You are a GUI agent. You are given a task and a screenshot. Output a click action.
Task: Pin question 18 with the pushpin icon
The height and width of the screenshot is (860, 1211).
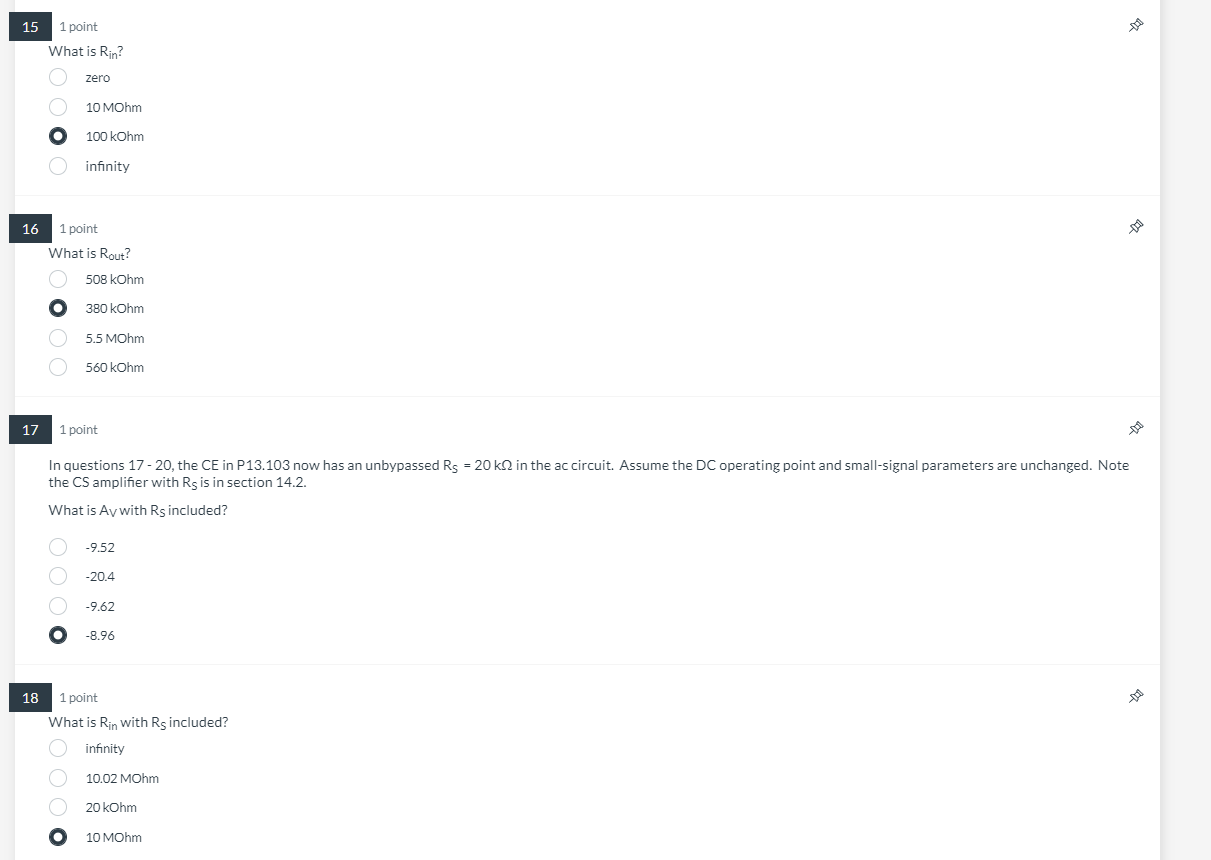[1135, 696]
